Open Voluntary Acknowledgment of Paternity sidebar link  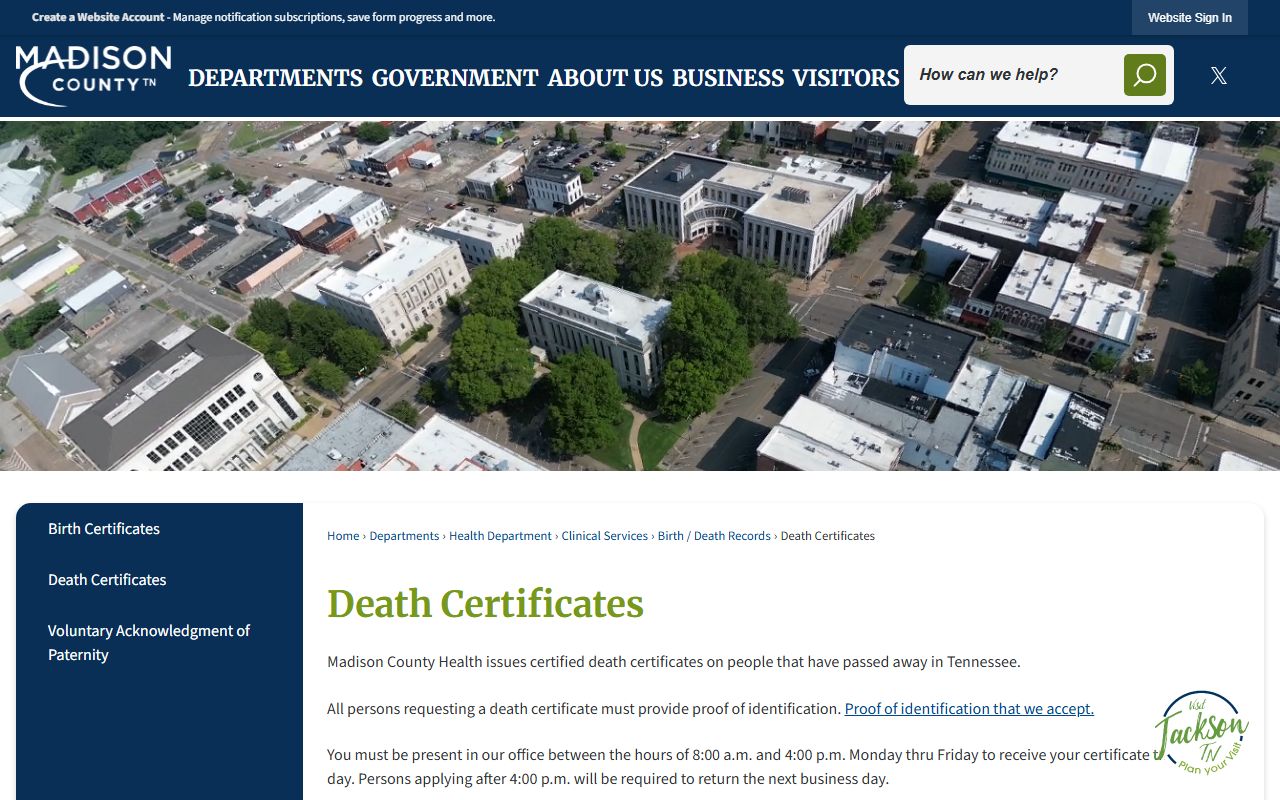(x=149, y=643)
